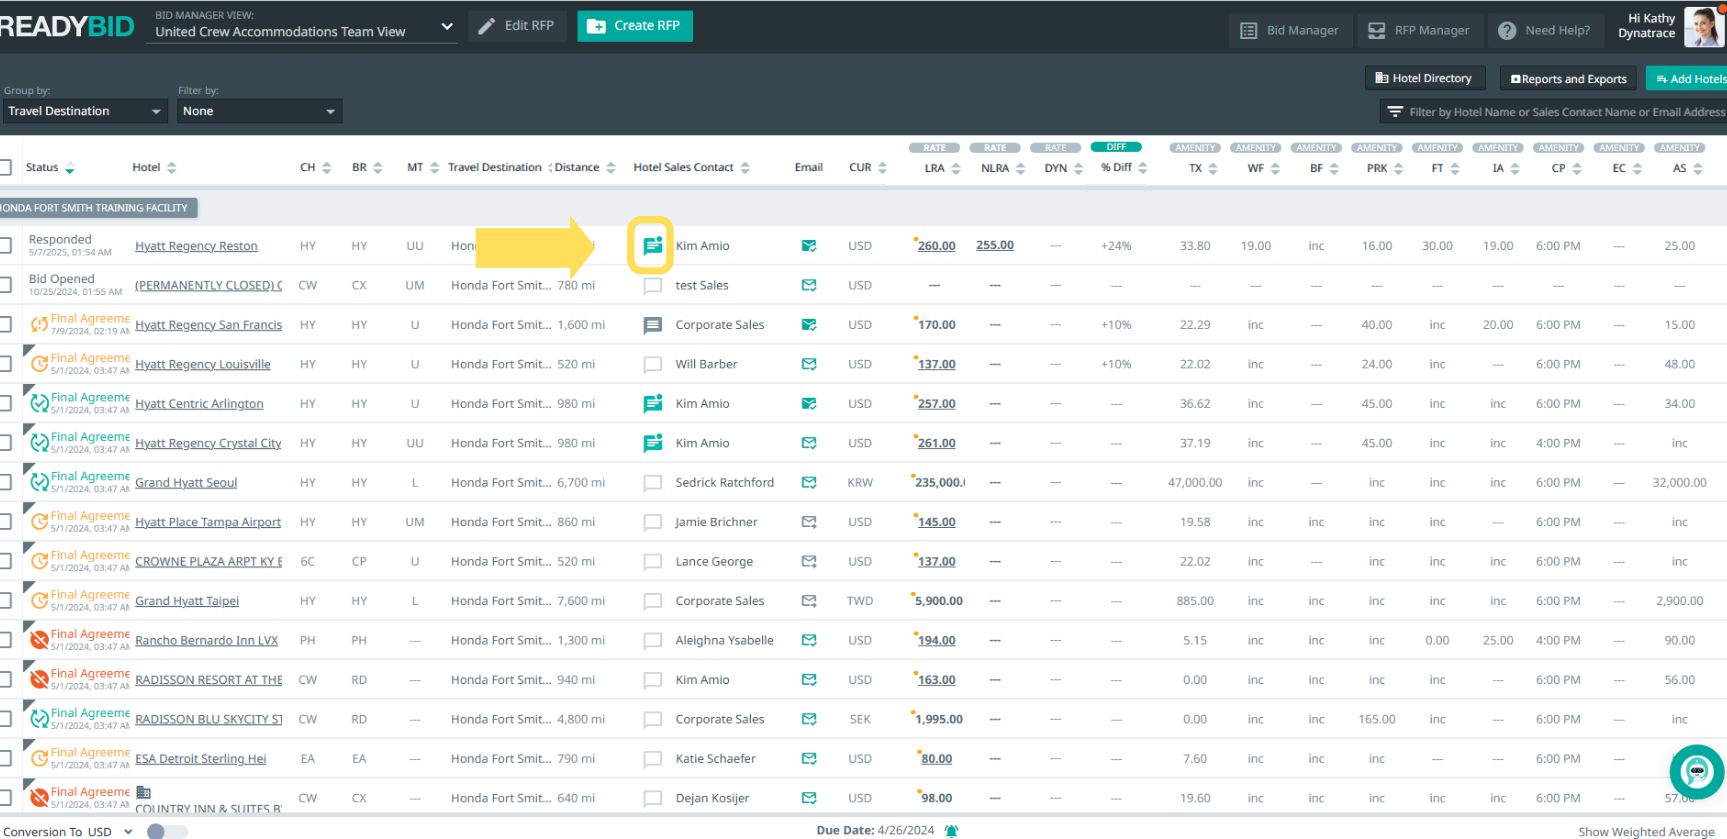Open the 260.00 LRA rate link
Viewport: 1727px width, 839px height.
coord(936,246)
